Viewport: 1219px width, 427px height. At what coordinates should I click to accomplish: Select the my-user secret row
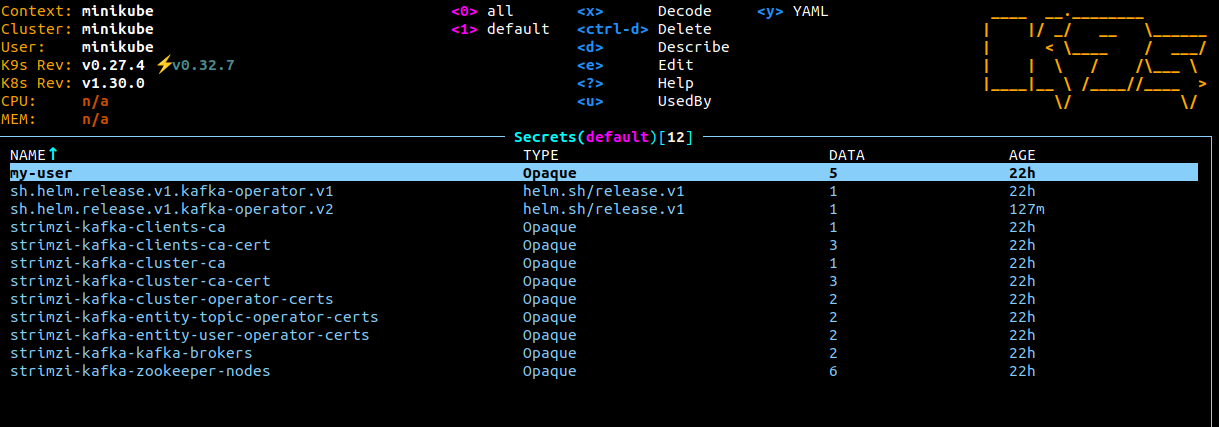click(x=604, y=173)
